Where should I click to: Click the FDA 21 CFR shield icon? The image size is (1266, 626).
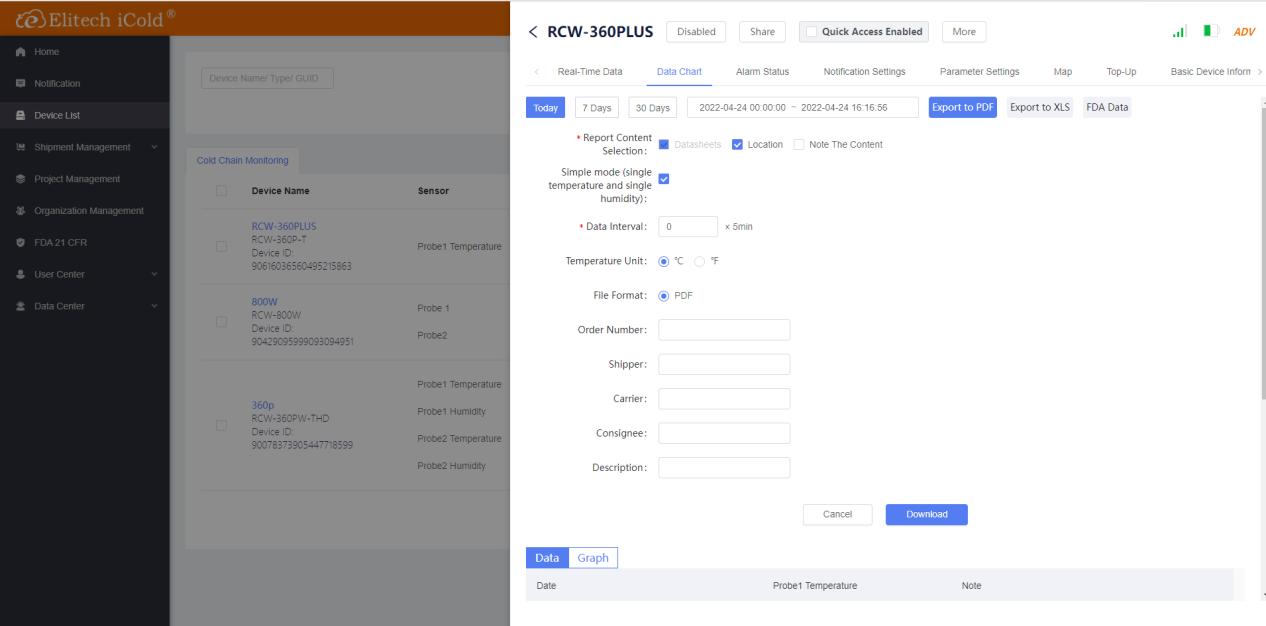point(20,242)
